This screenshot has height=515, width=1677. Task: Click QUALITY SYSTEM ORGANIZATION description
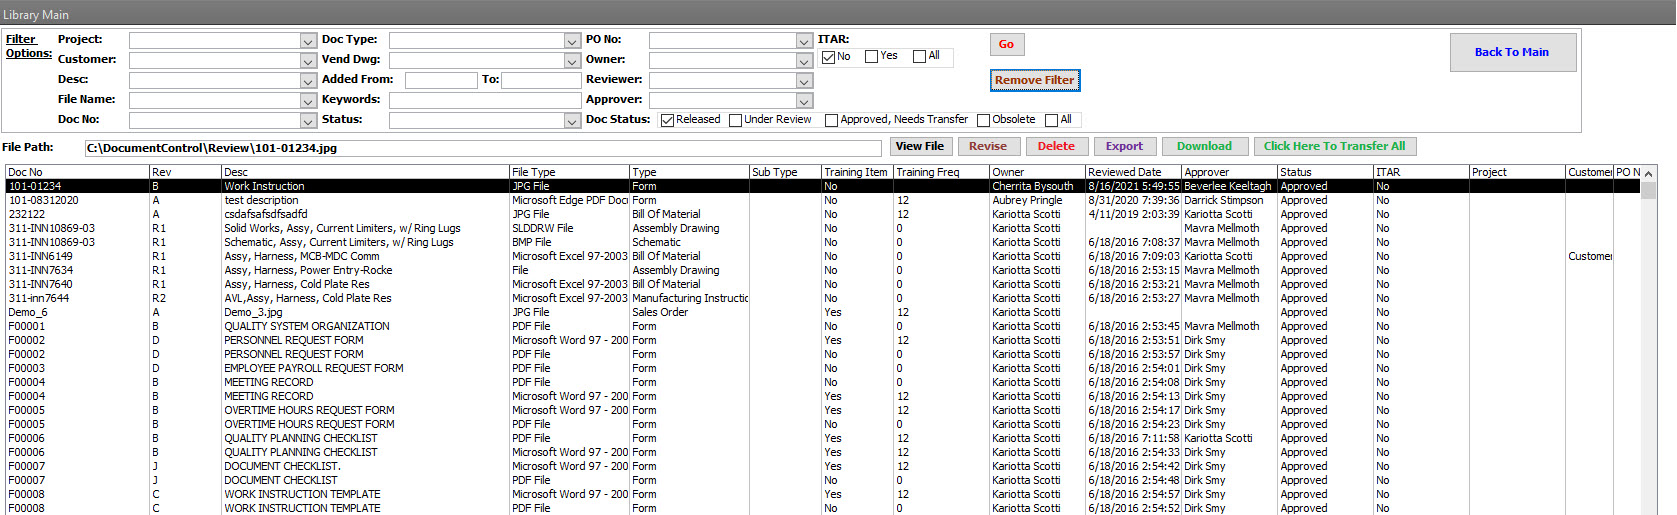(307, 326)
